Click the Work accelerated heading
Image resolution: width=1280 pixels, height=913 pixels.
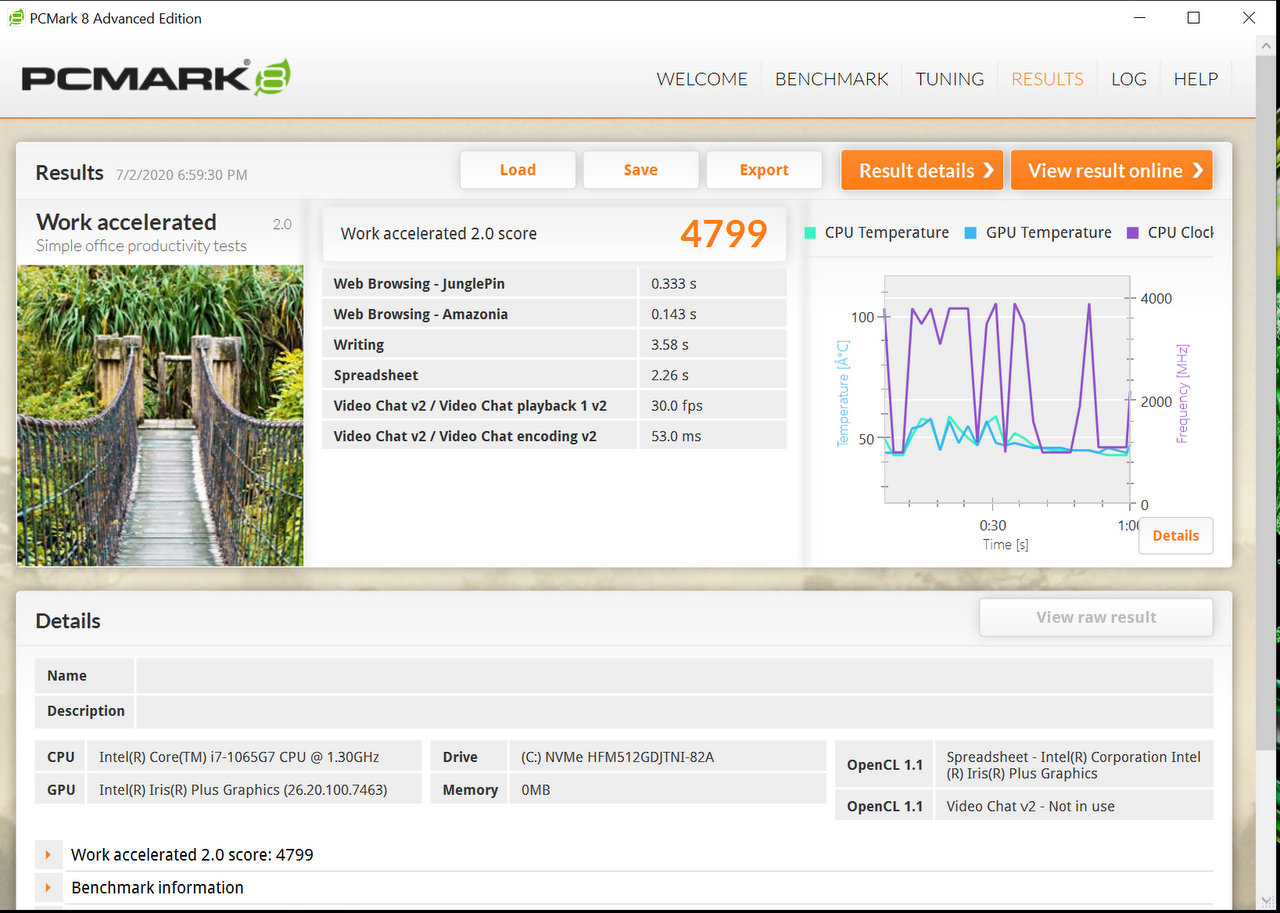126,222
